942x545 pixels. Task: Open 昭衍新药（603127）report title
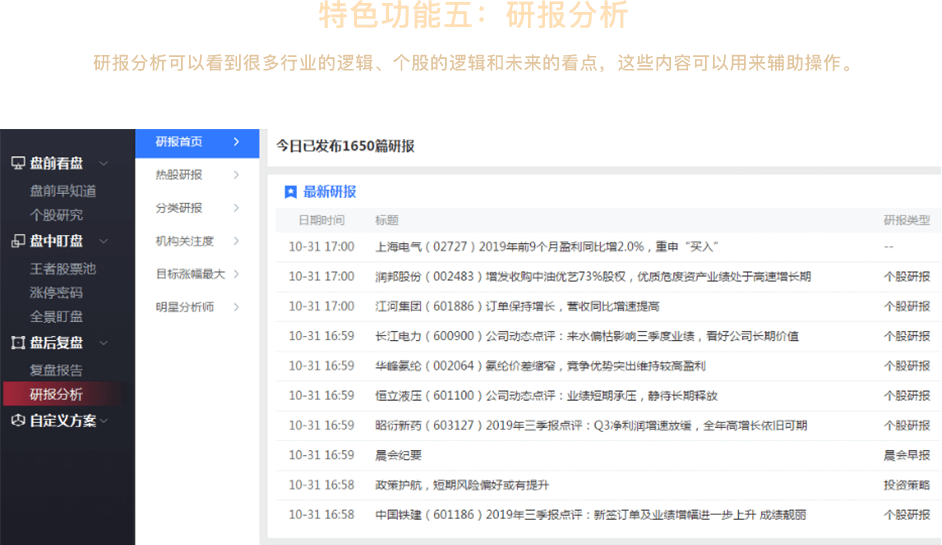[x=591, y=425]
